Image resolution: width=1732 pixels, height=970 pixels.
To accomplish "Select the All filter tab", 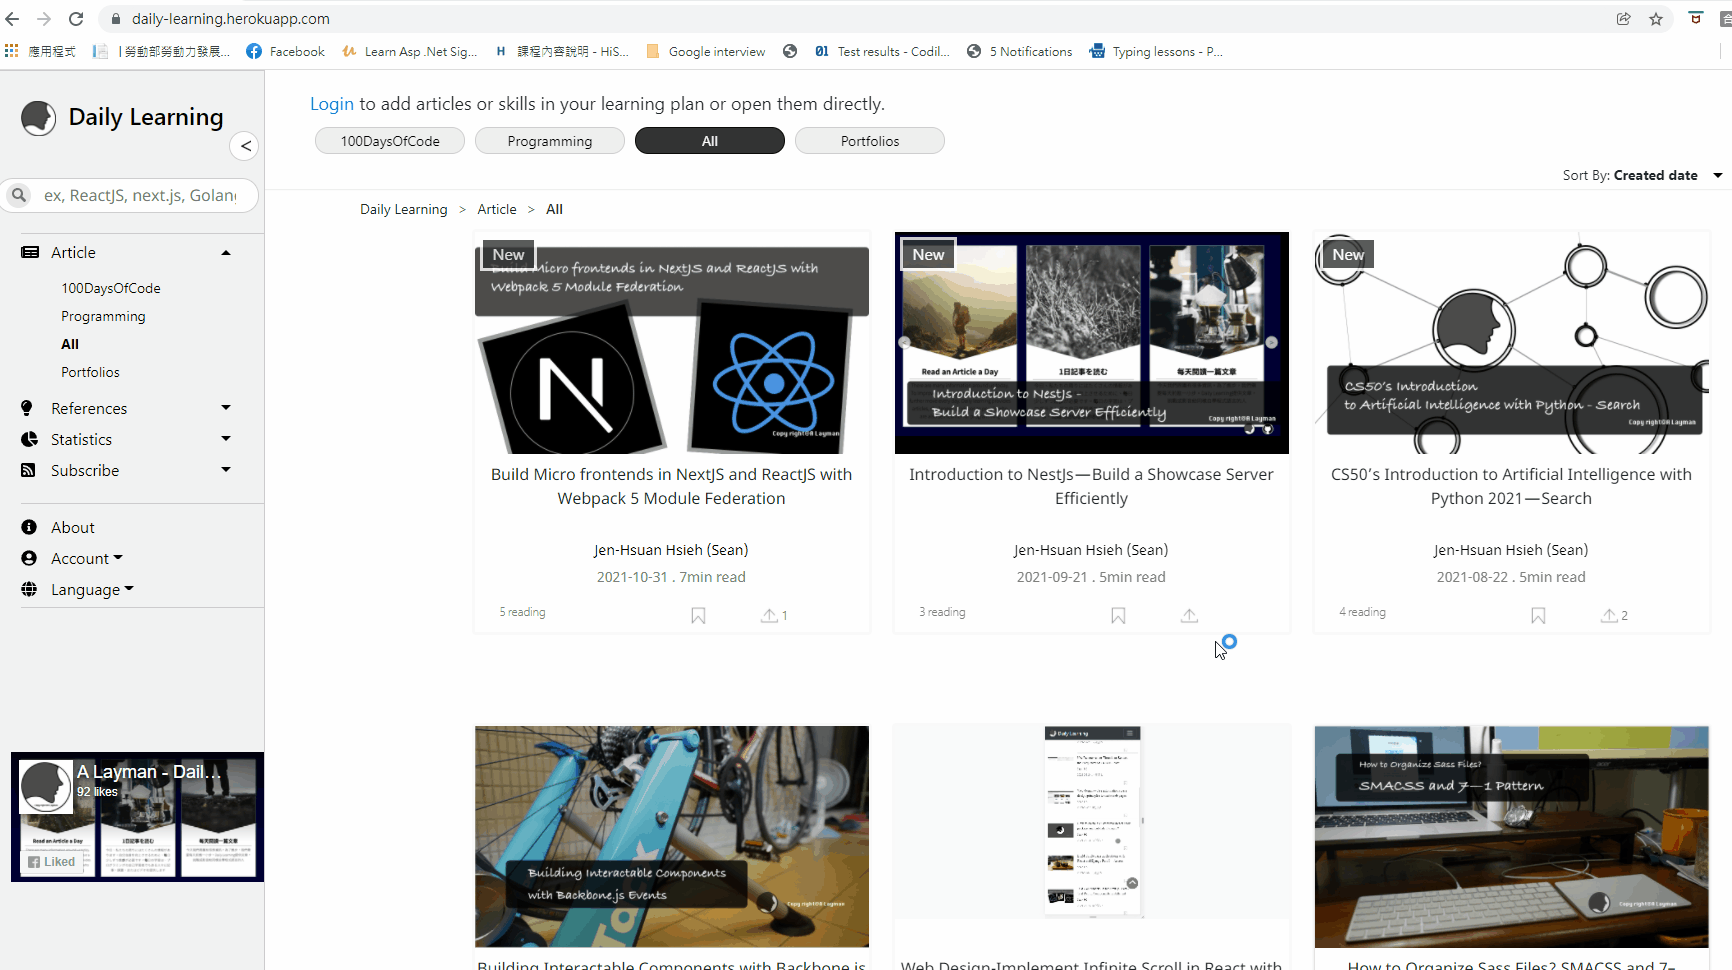I will click(x=710, y=141).
